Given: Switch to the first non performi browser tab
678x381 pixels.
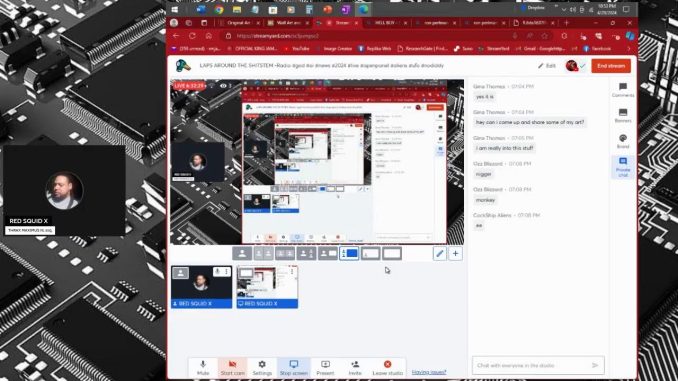Looking at the screenshot, I should click(435, 22).
